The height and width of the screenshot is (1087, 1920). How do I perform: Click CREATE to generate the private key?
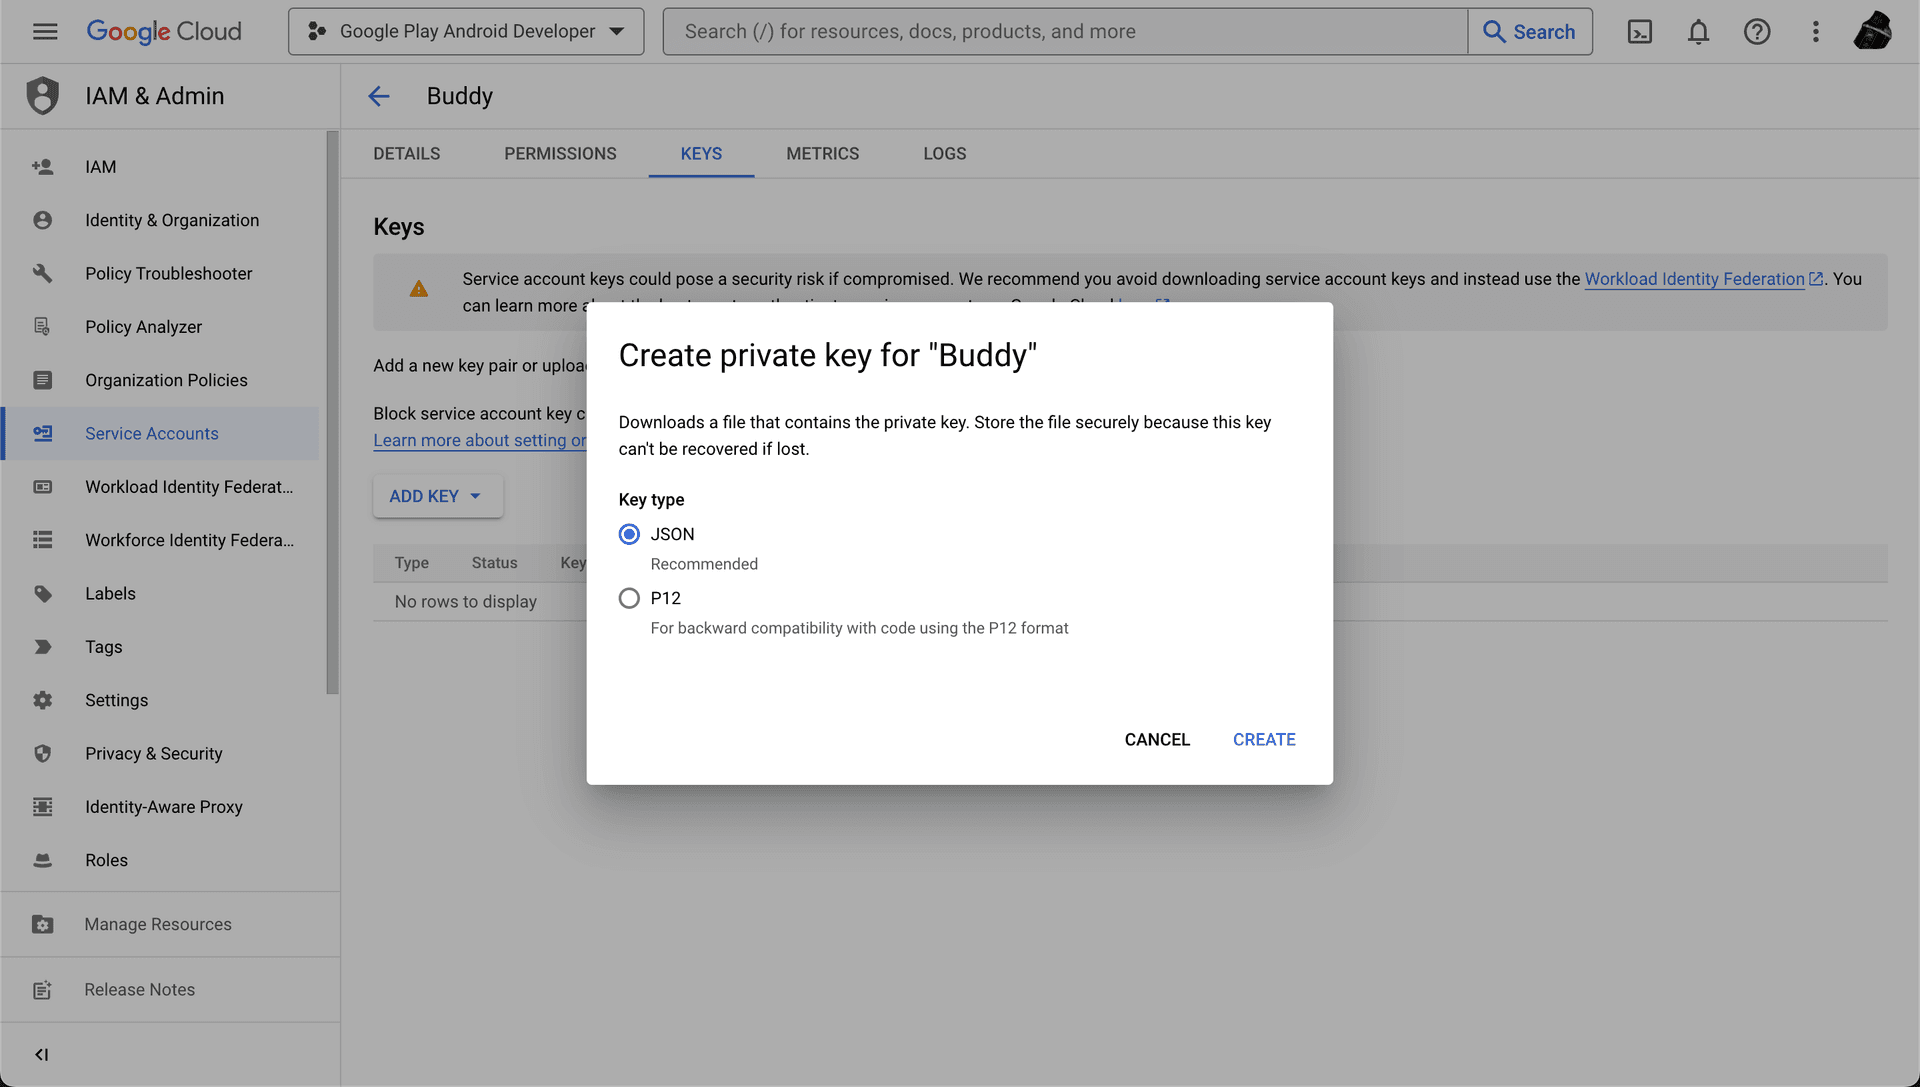click(x=1264, y=739)
